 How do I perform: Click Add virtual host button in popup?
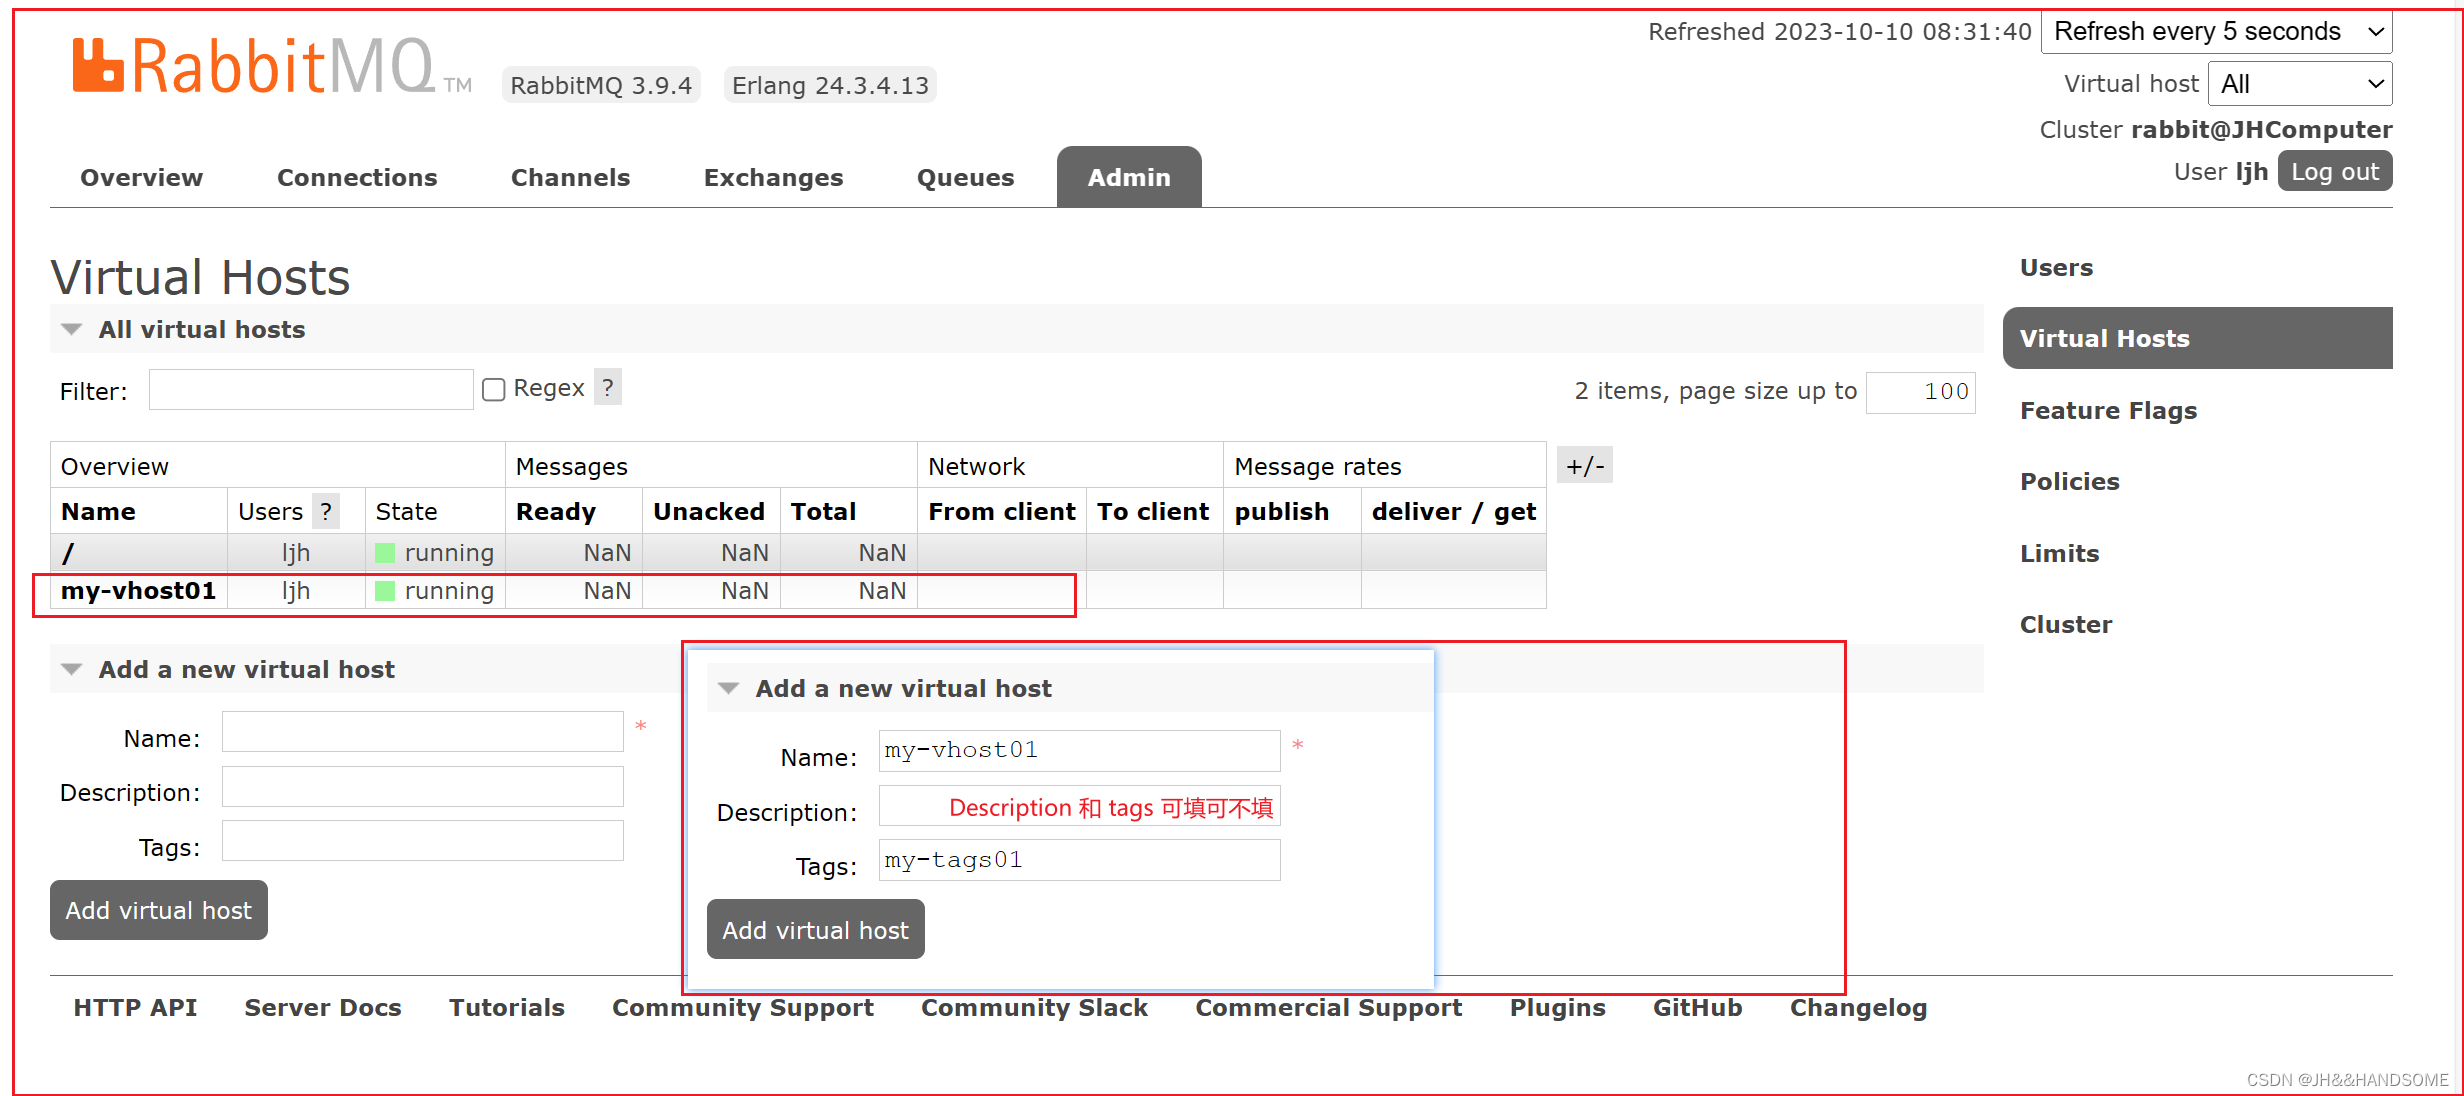click(816, 929)
